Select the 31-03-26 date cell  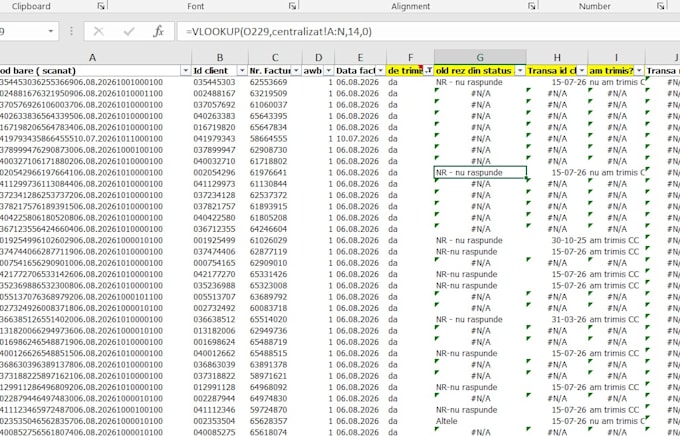click(x=557, y=319)
